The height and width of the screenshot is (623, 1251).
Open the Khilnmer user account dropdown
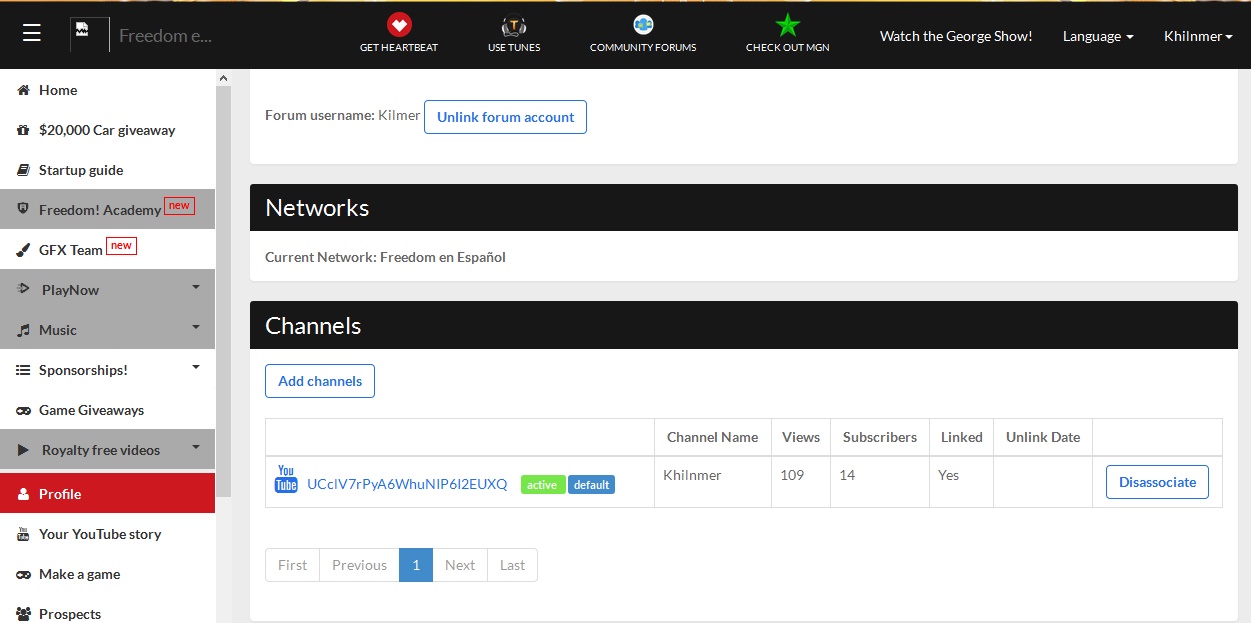[x=1197, y=36]
